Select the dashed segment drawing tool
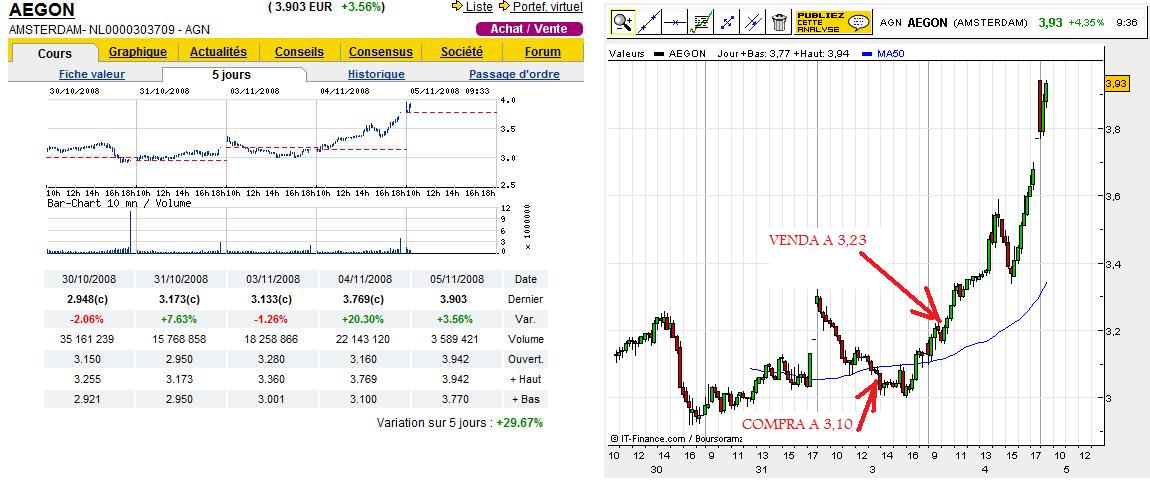This screenshot has width=1150, height=480. point(727,22)
